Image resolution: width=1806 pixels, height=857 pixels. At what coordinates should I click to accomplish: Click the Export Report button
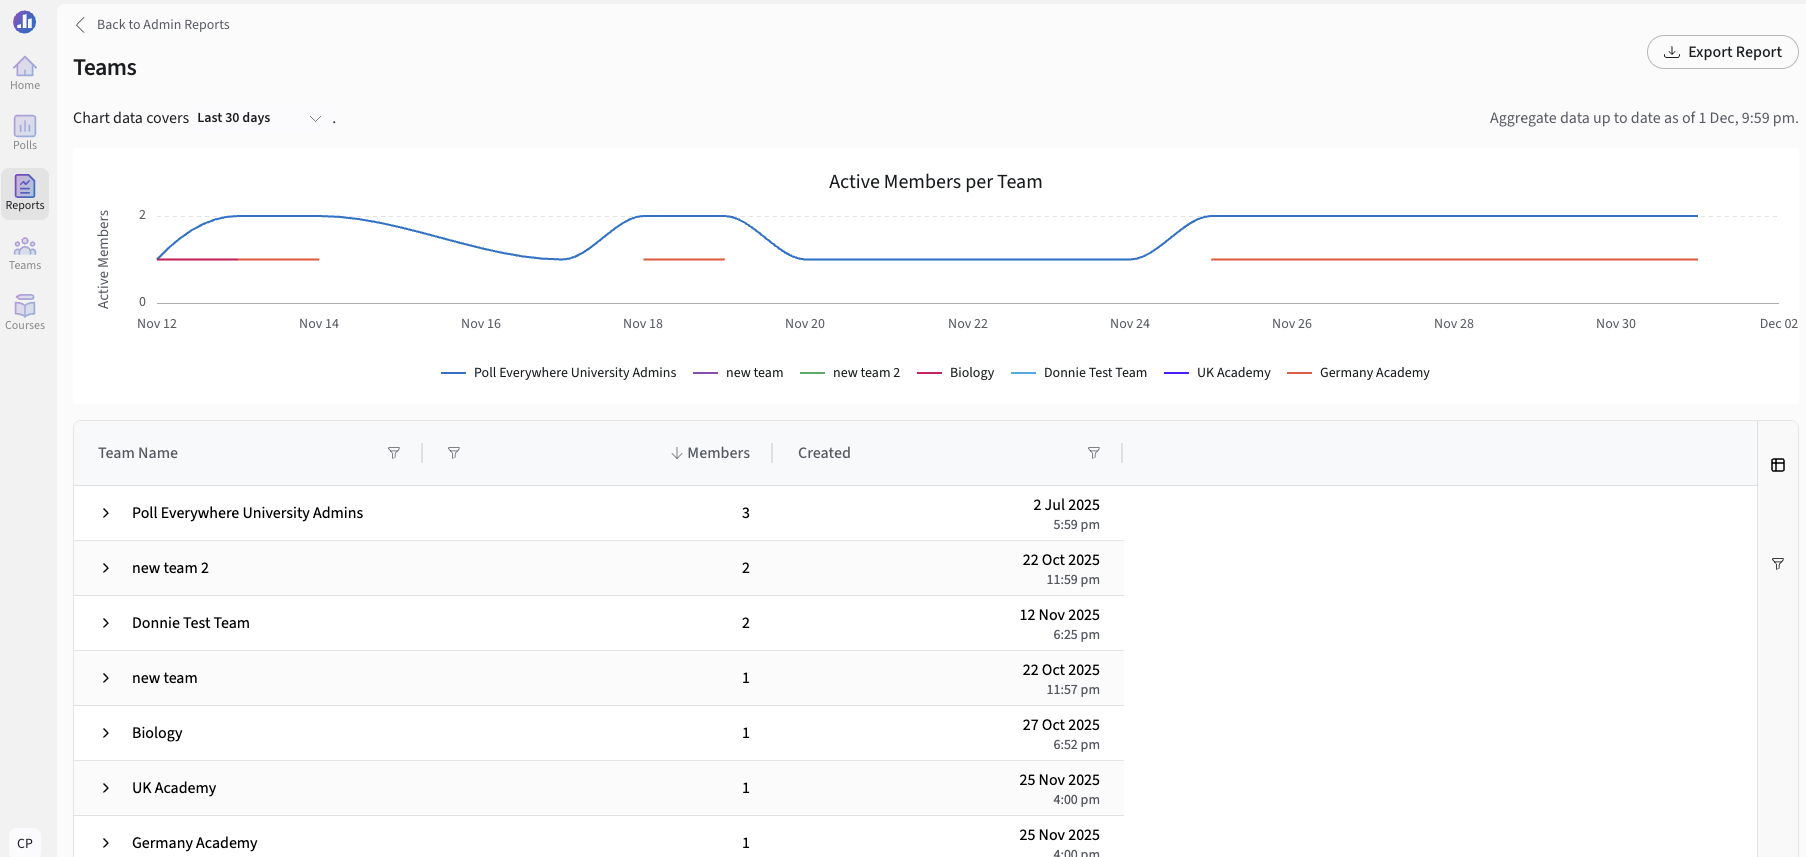[1722, 52]
